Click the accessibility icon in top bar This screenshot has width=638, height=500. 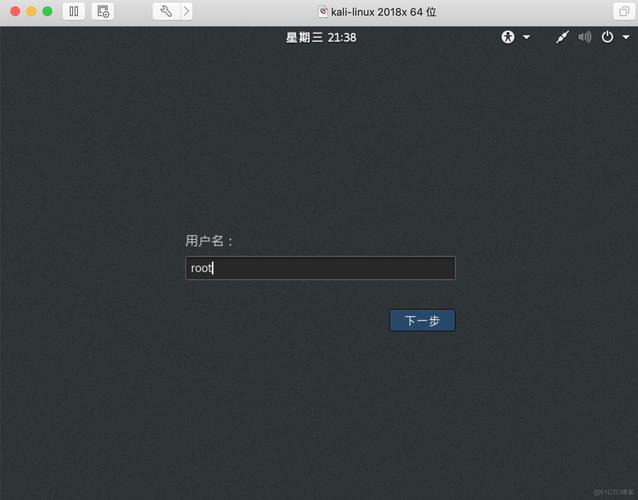(508, 37)
